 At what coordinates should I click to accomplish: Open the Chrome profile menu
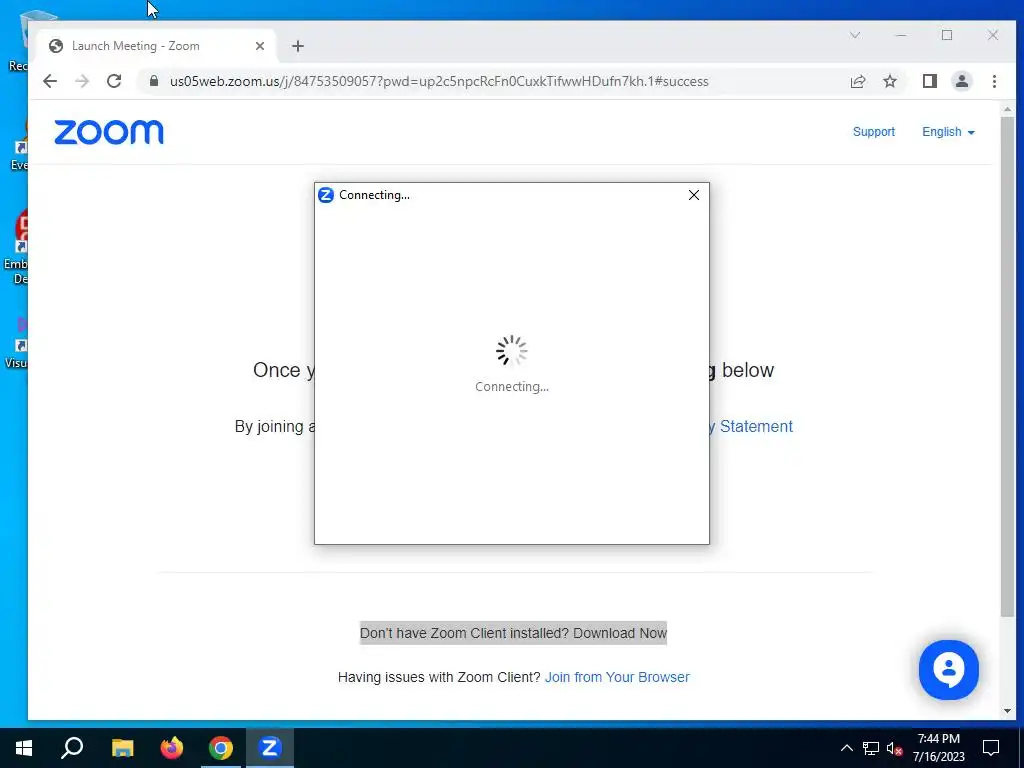961,81
